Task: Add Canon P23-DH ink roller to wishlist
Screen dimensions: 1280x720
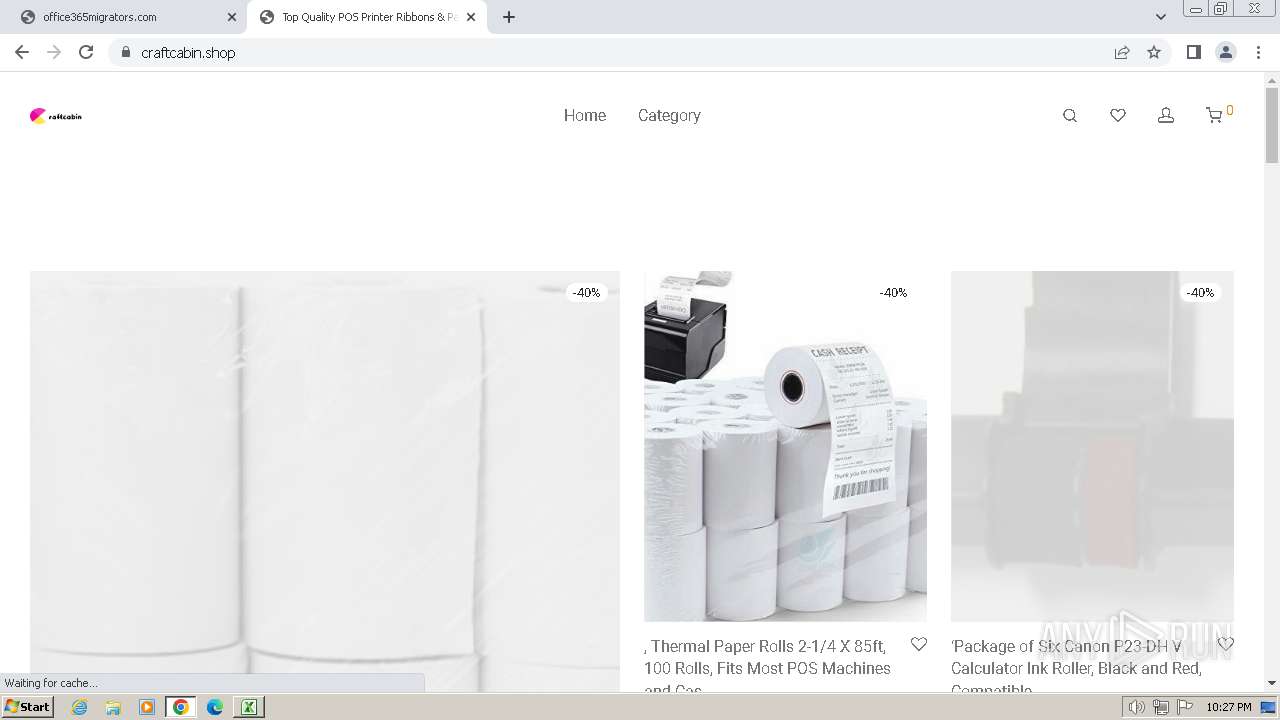Action: click(x=1226, y=645)
